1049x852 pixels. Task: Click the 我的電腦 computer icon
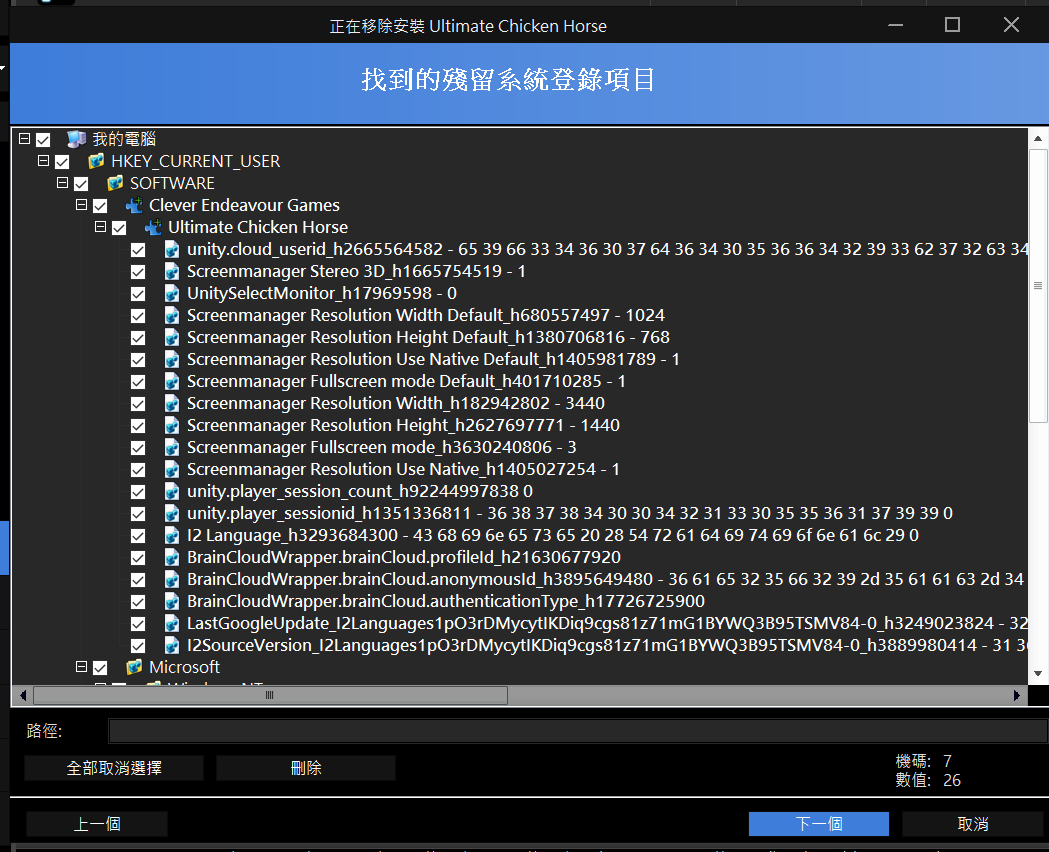click(76, 139)
